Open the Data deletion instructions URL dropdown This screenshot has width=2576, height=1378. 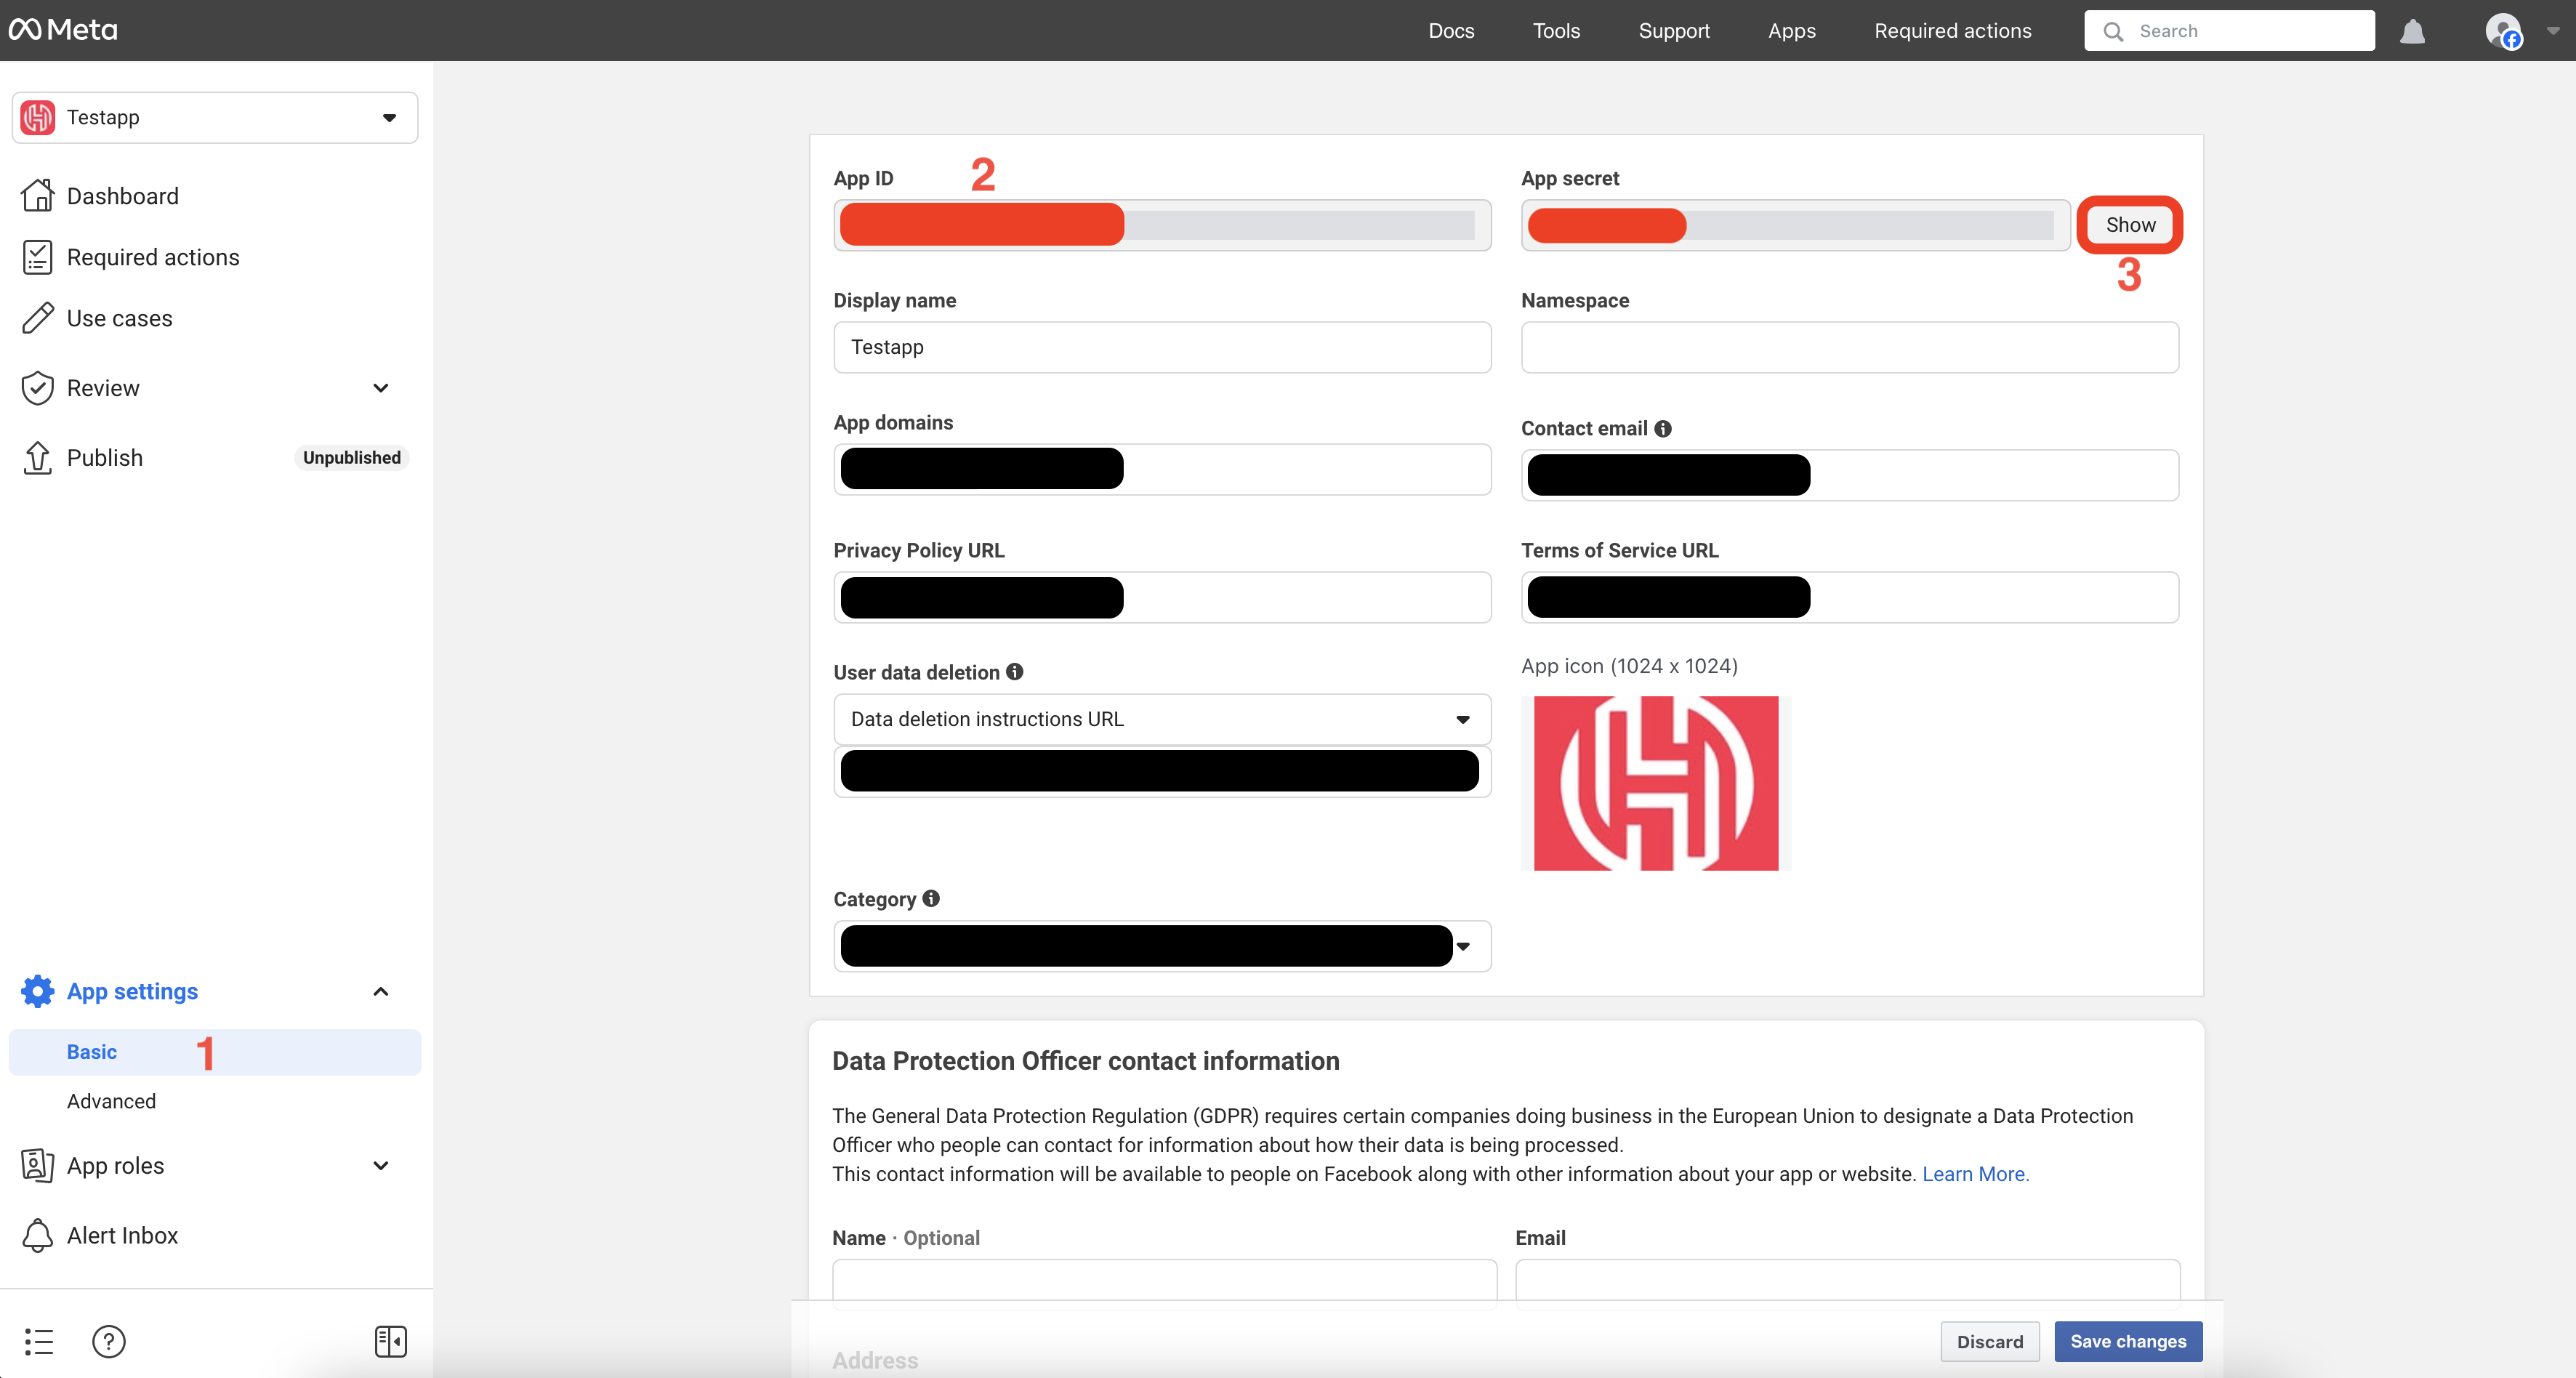[x=1162, y=719]
